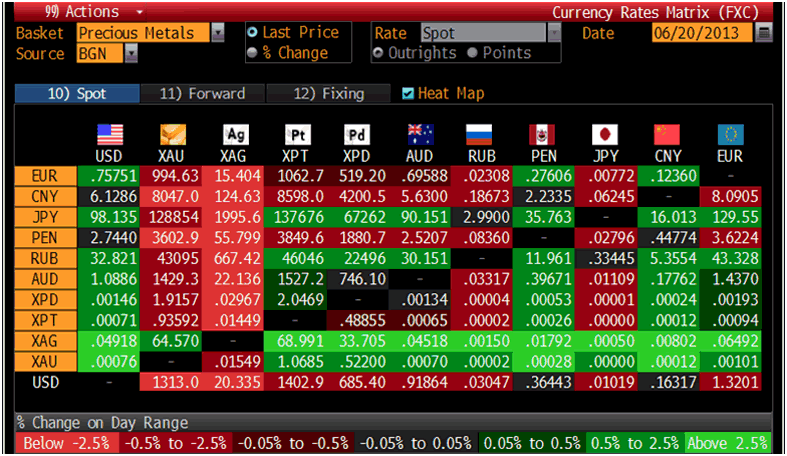Click the USD flag icon column header
The height and width of the screenshot is (456, 787).
[108, 135]
